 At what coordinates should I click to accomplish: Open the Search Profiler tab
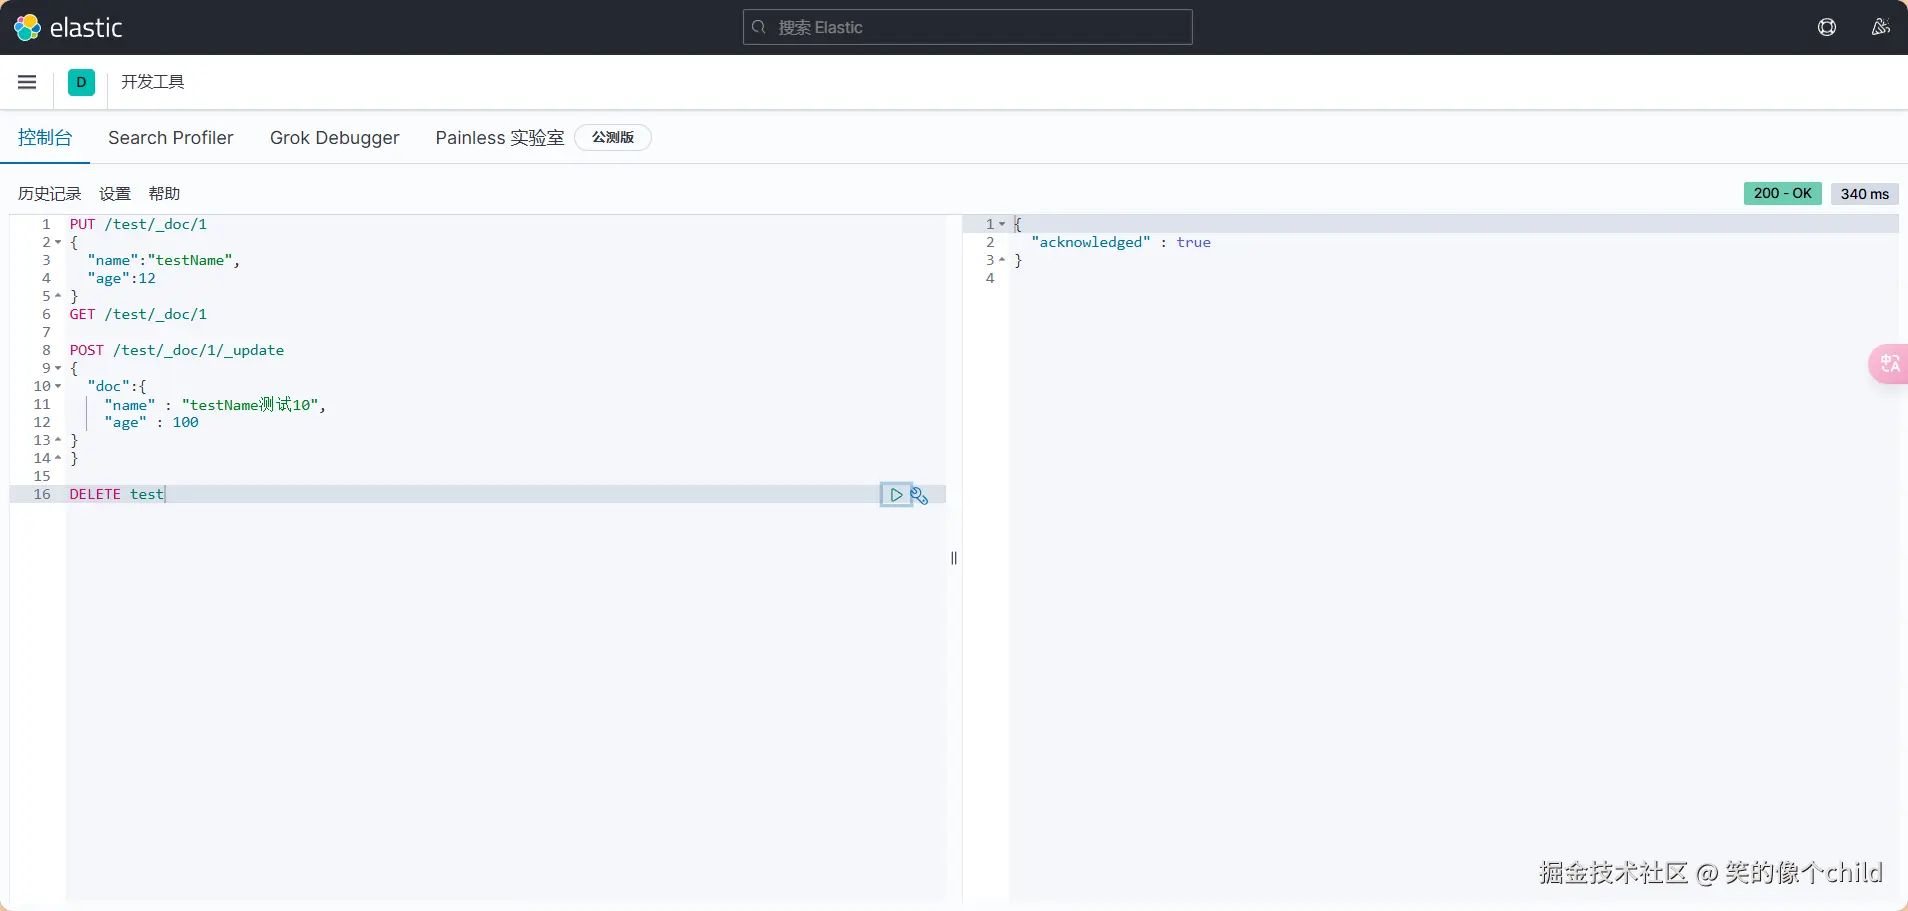[171, 137]
